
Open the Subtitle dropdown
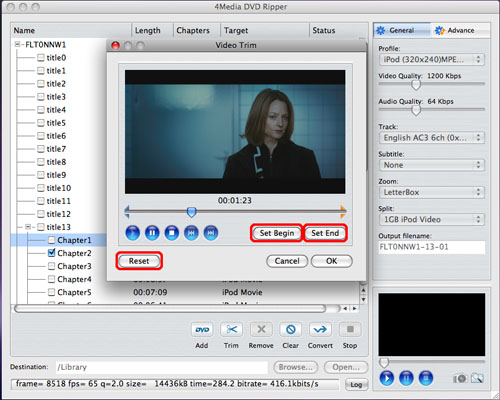(x=432, y=165)
